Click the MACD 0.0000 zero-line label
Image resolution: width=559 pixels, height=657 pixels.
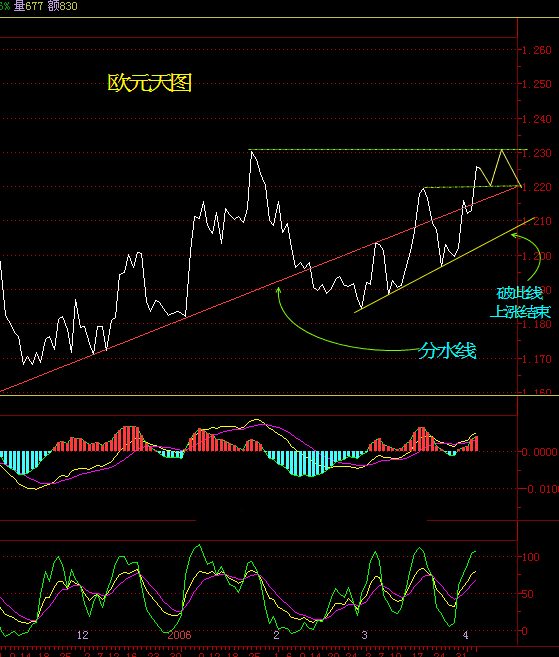540,452
